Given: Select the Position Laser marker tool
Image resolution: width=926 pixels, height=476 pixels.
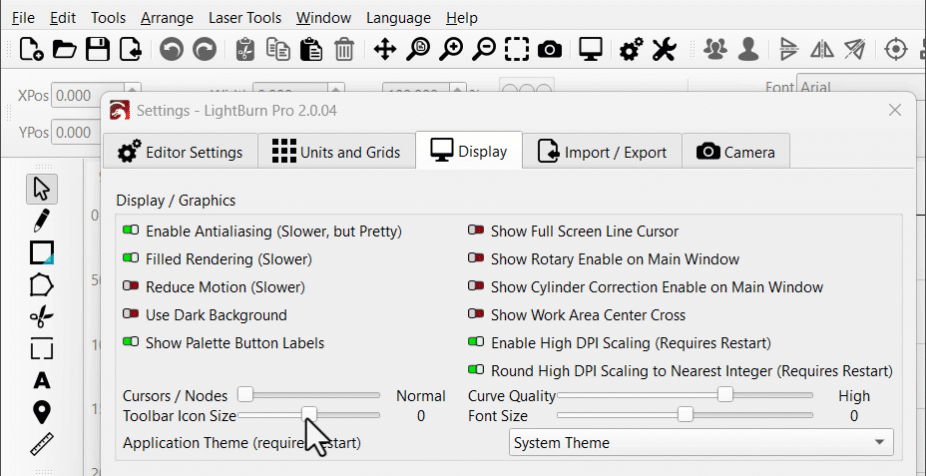Looking at the screenshot, I should 42,411.
